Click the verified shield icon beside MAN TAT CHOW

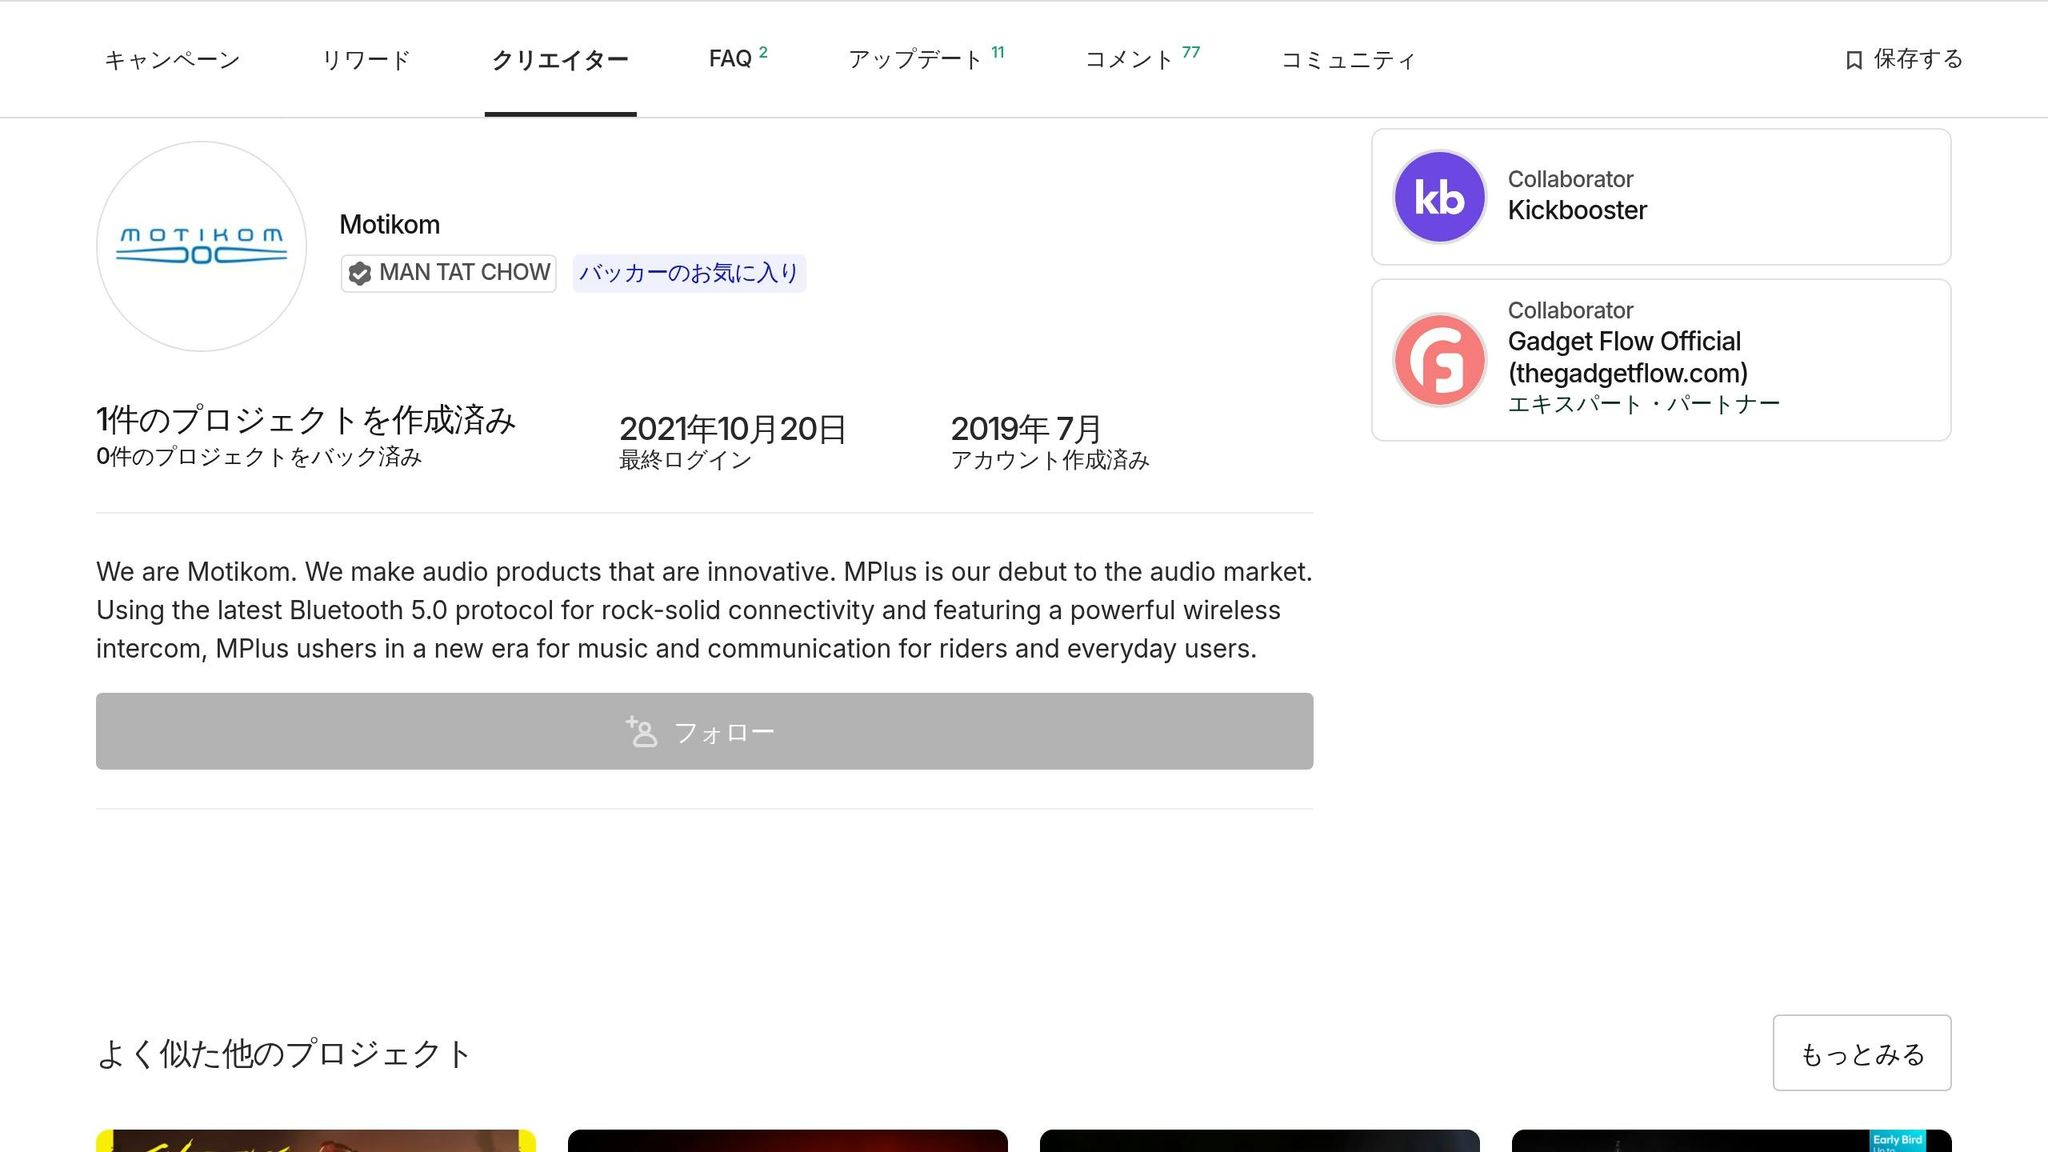tap(359, 273)
